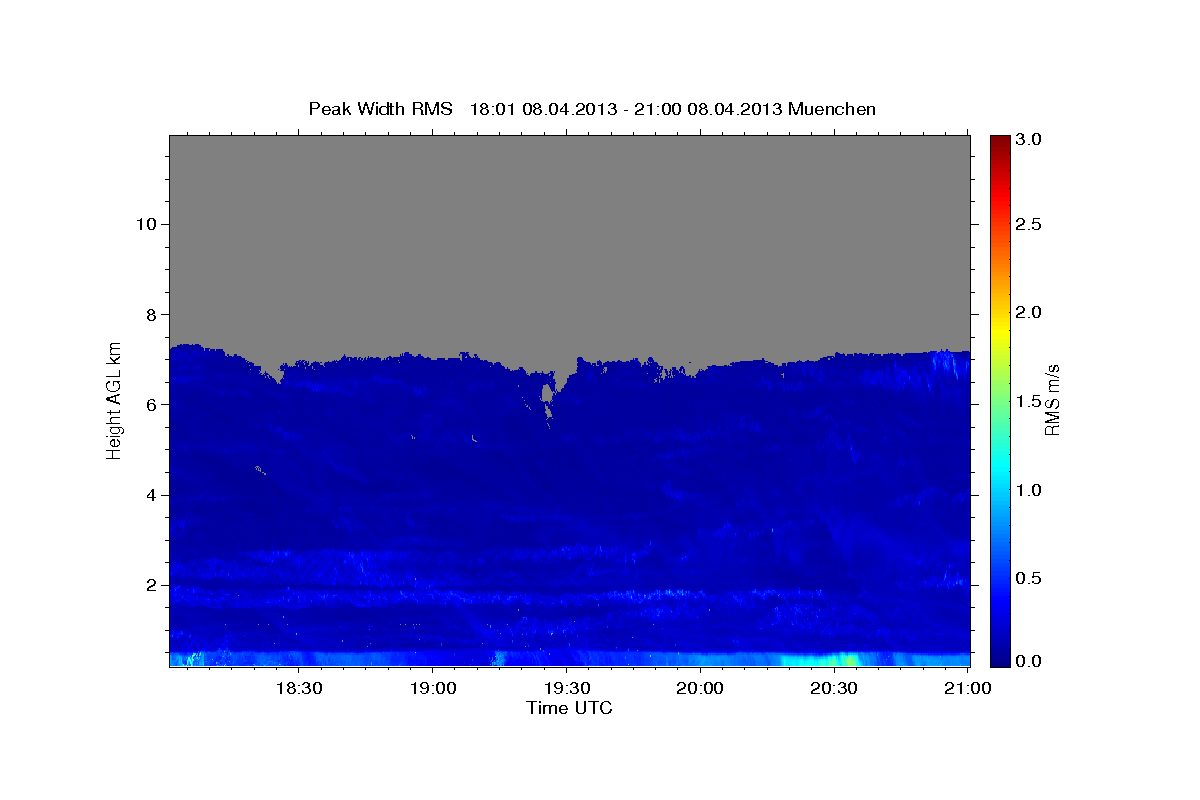Click the 20:30 time tick label

click(833, 689)
